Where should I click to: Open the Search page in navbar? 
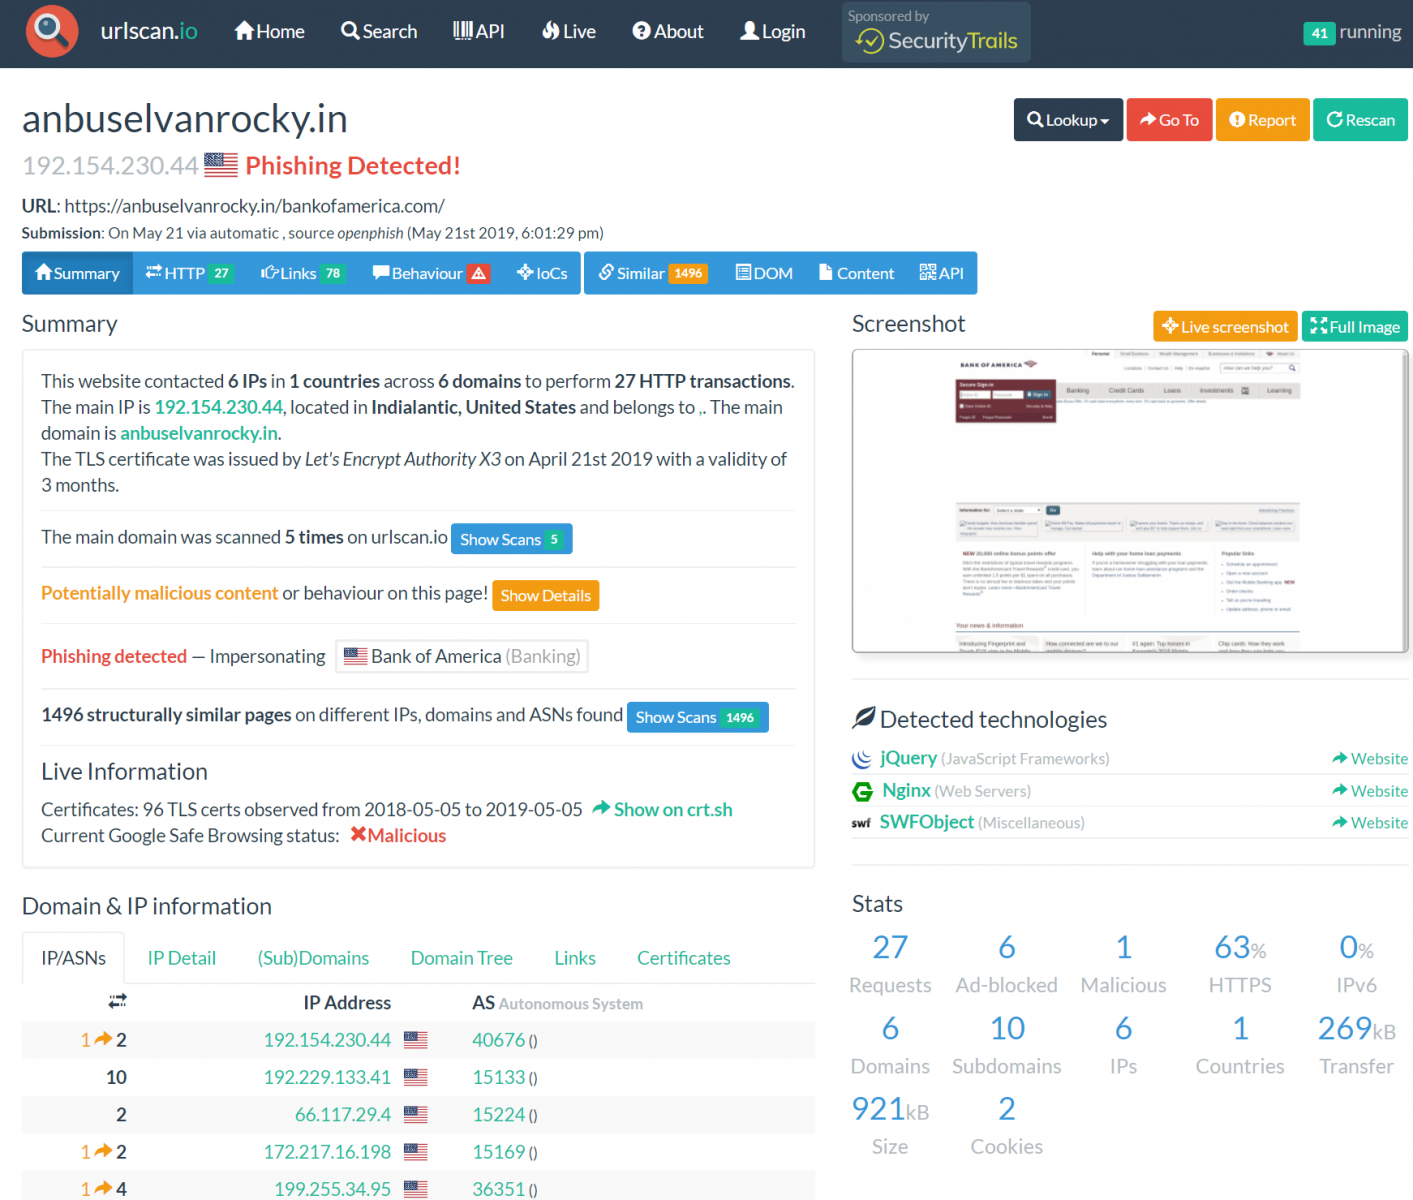[379, 31]
